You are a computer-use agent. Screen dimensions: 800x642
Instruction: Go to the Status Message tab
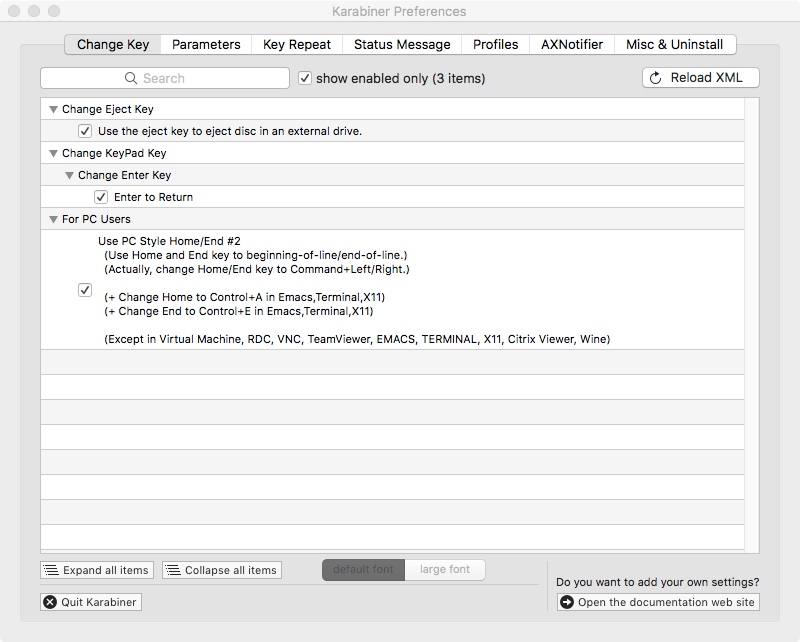[402, 44]
